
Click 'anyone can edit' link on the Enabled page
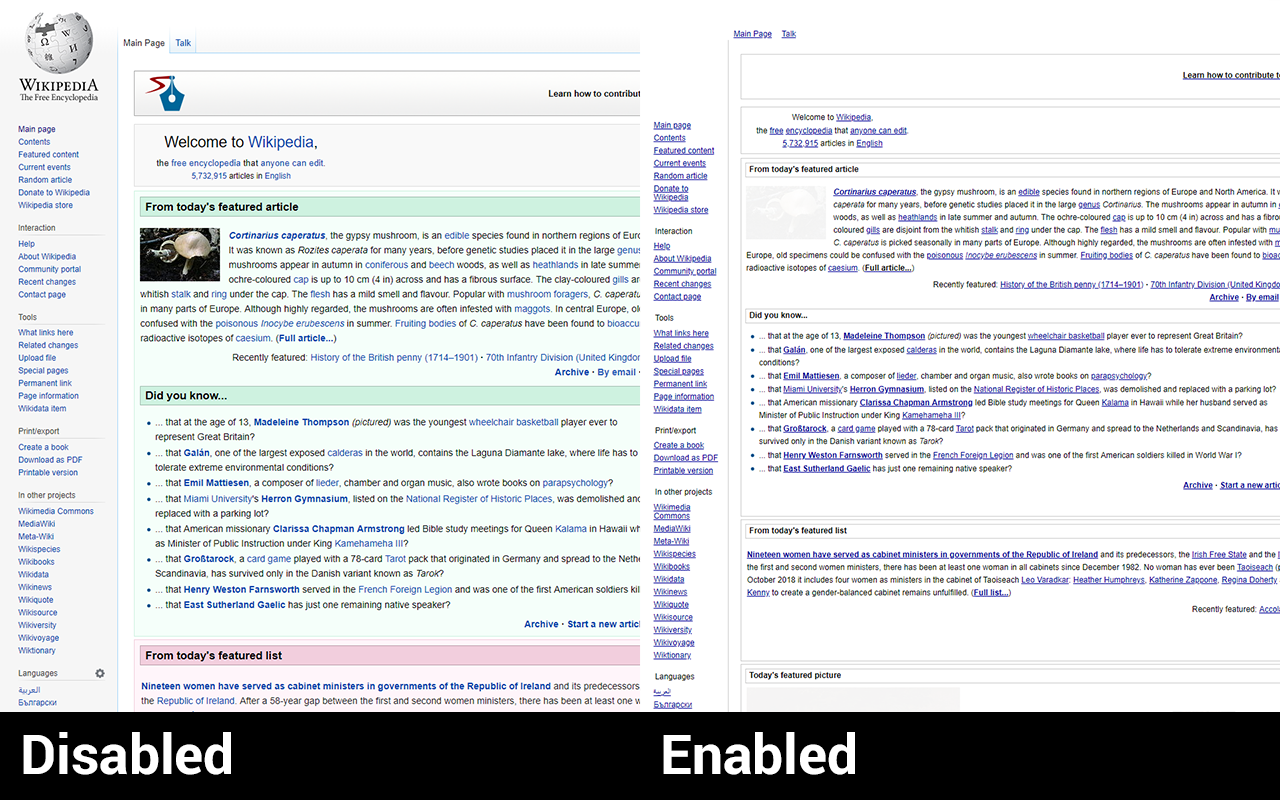coord(879,130)
